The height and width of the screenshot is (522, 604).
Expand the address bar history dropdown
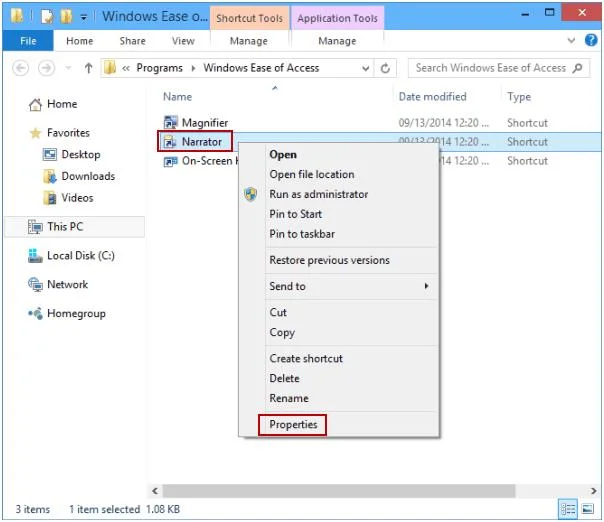coord(366,68)
